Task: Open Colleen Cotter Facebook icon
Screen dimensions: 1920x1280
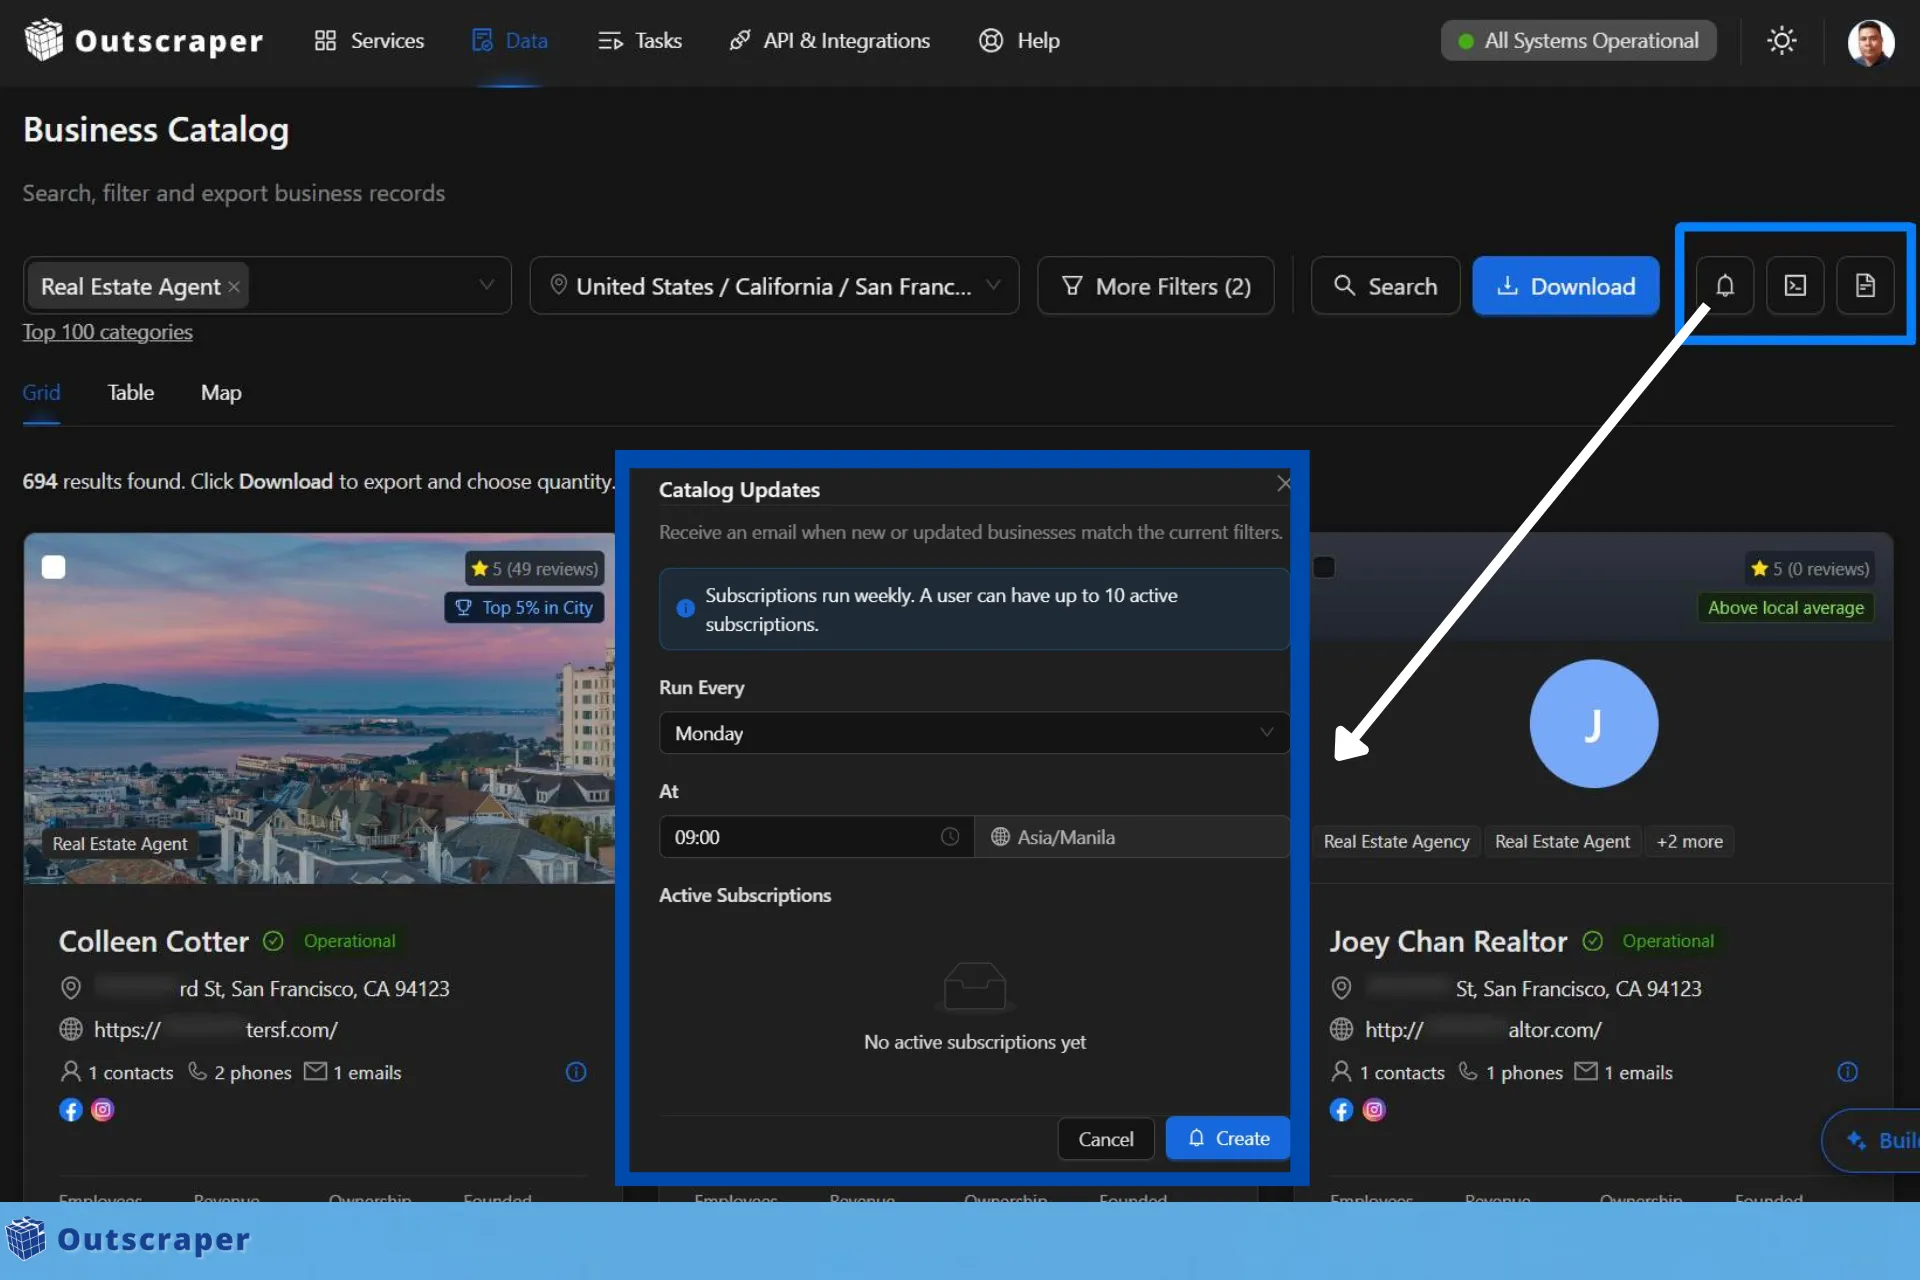Action: [x=70, y=1110]
